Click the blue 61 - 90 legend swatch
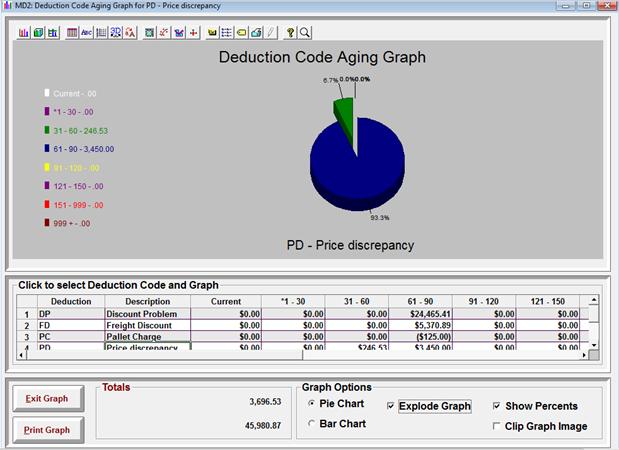The image size is (619, 450). pos(47,148)
